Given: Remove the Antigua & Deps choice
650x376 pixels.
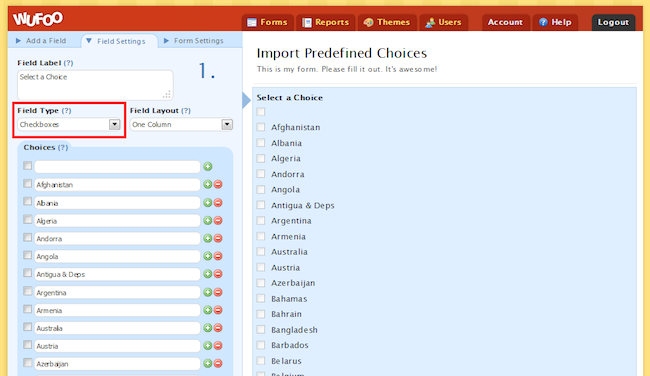Looking at the screenshot, I should click(218, 274).
